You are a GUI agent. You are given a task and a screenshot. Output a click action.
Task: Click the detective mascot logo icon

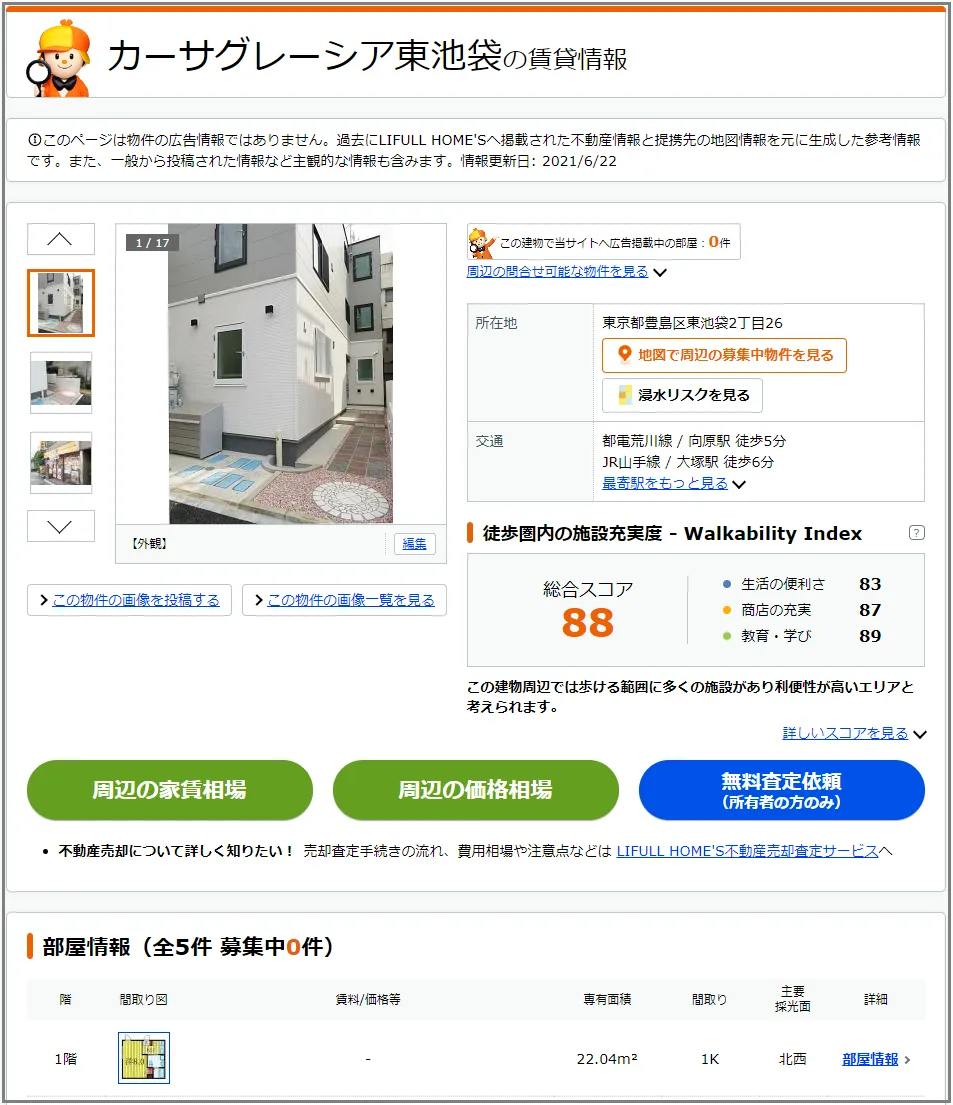click(59, 58)
